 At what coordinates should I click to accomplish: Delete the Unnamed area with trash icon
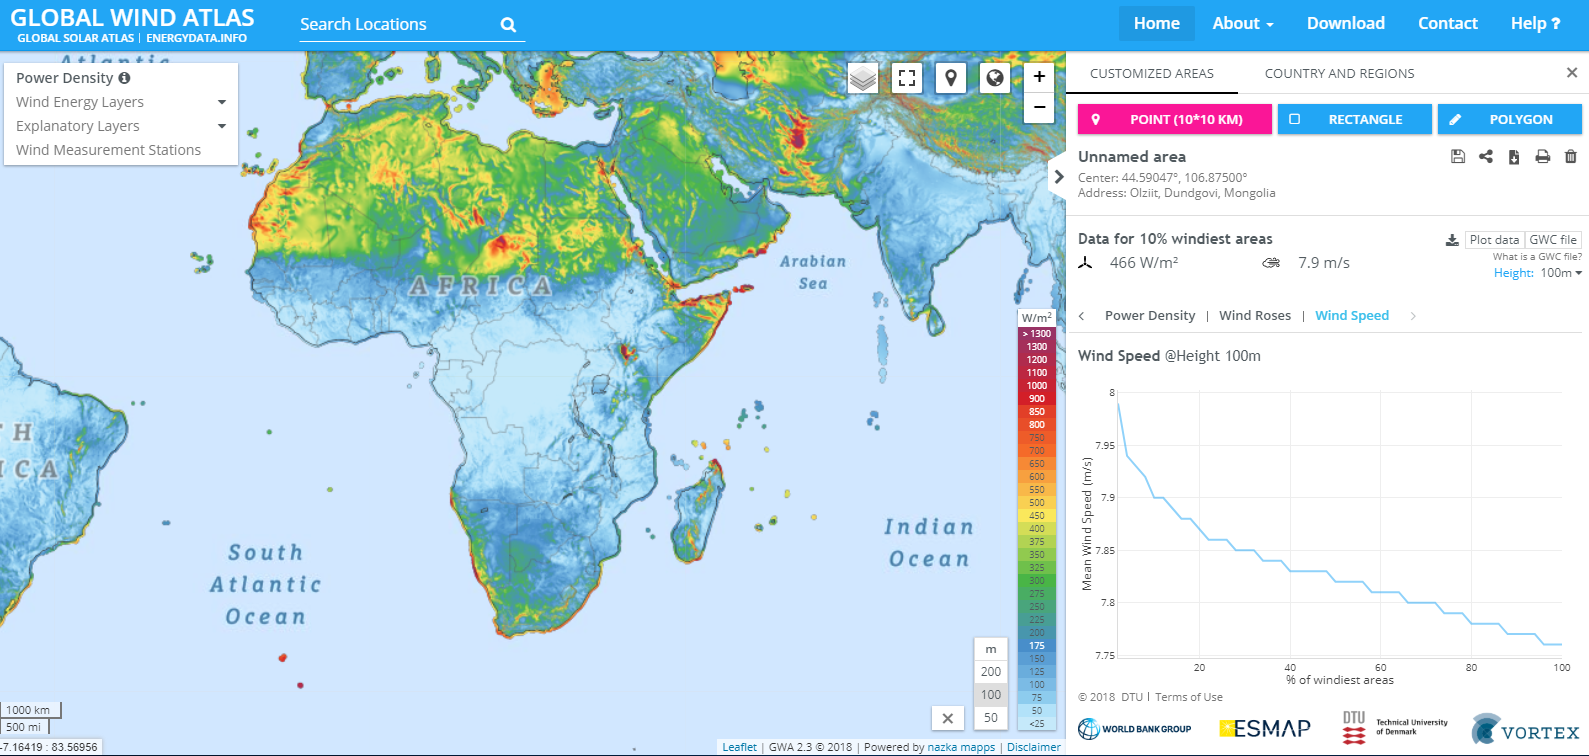pyautogui.click(x=1571, y=157)
